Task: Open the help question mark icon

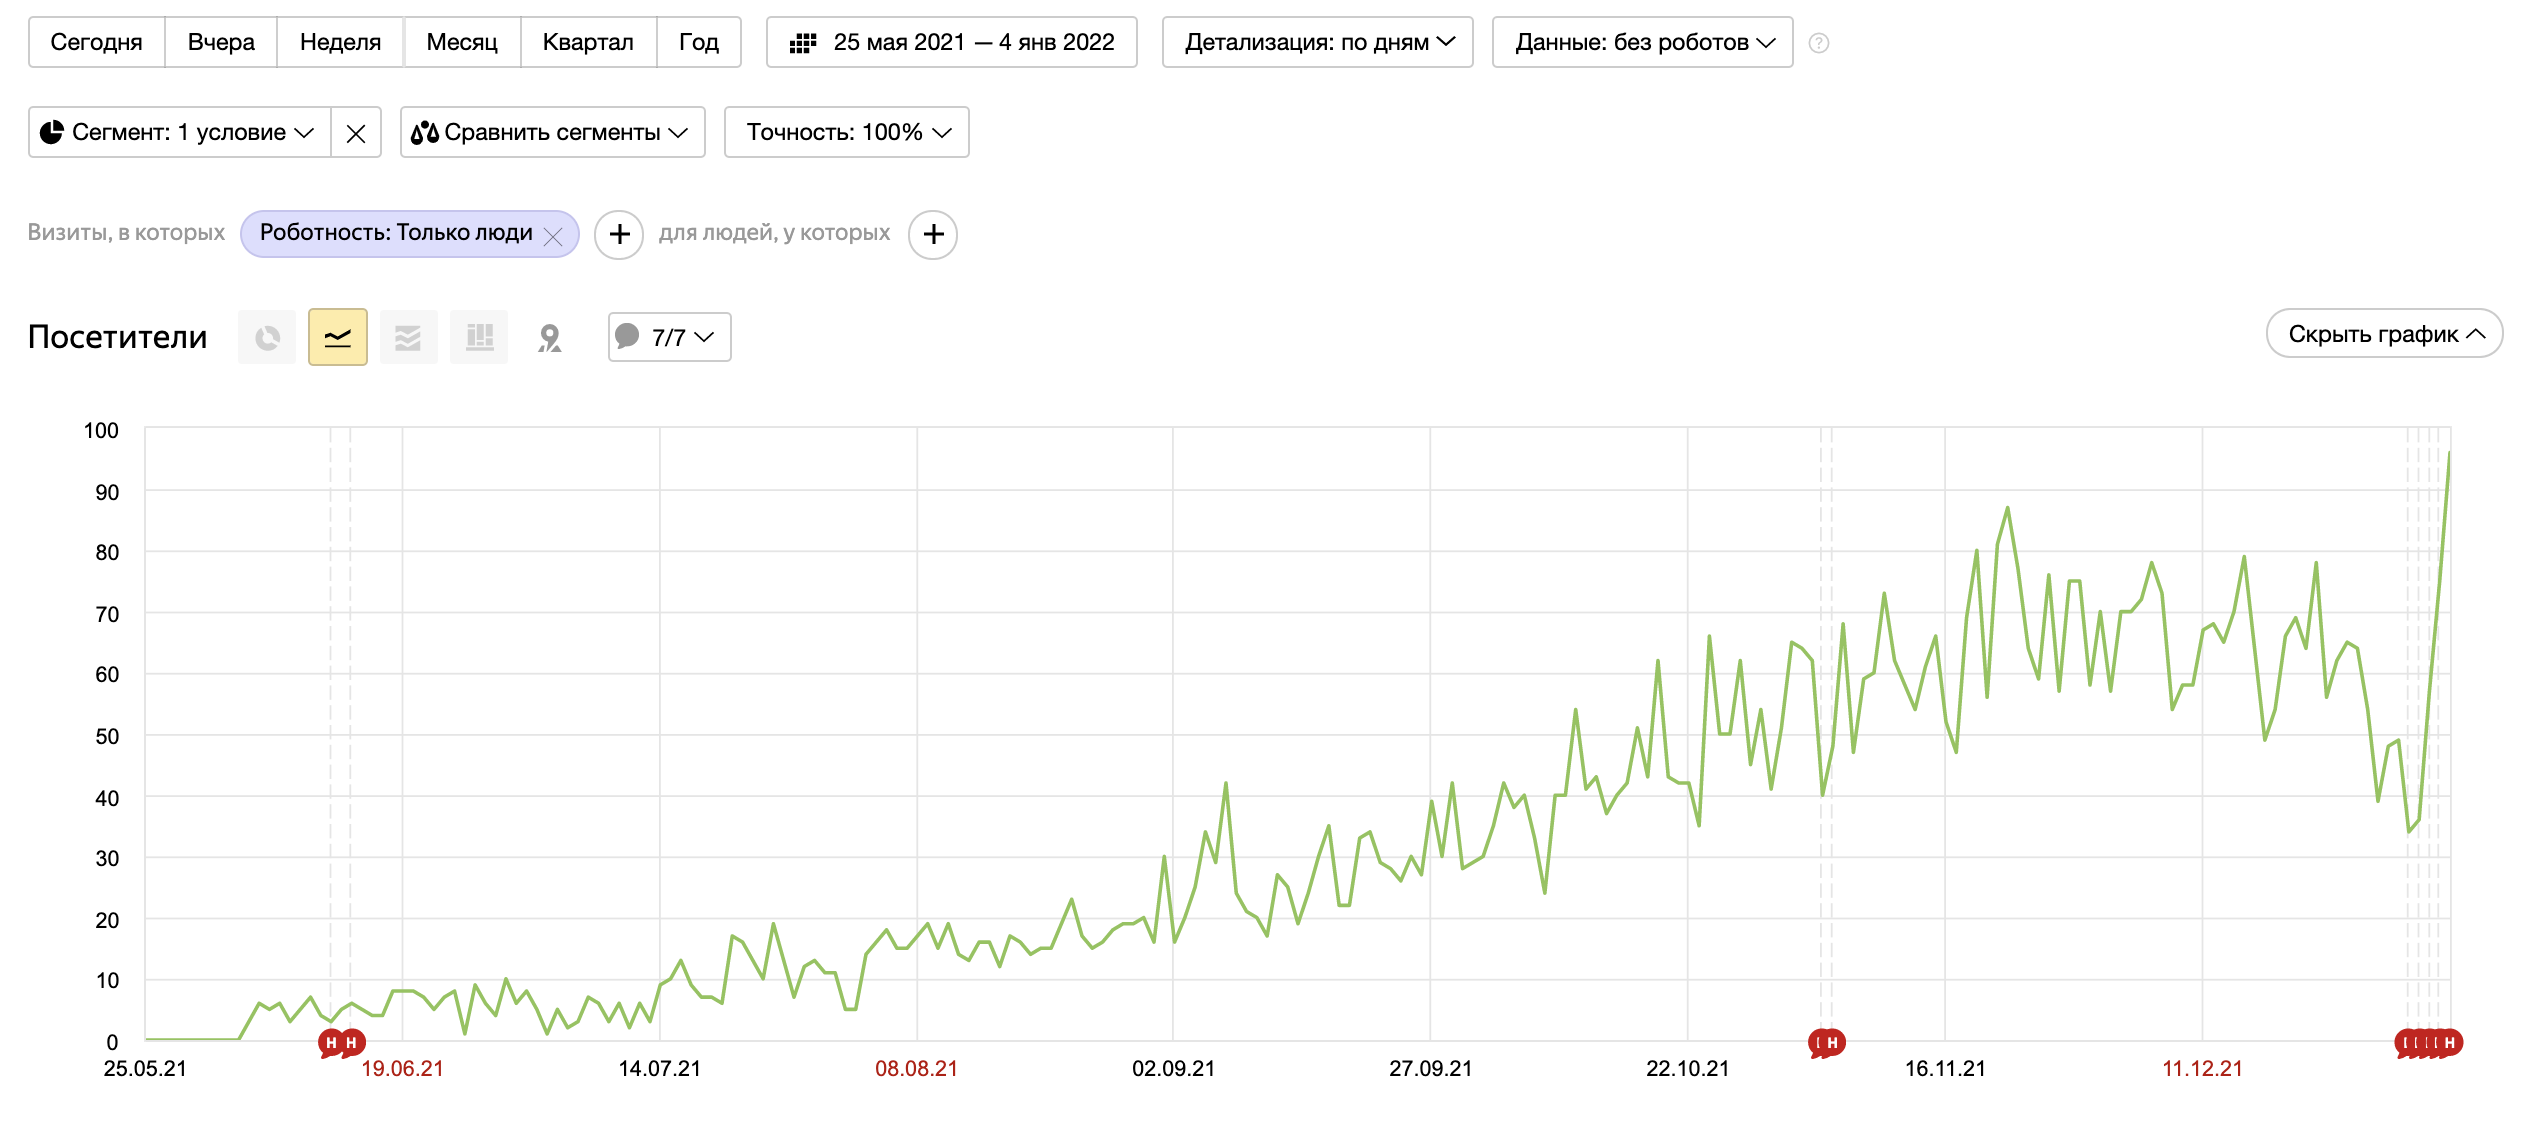Action: click(1819, 43)
